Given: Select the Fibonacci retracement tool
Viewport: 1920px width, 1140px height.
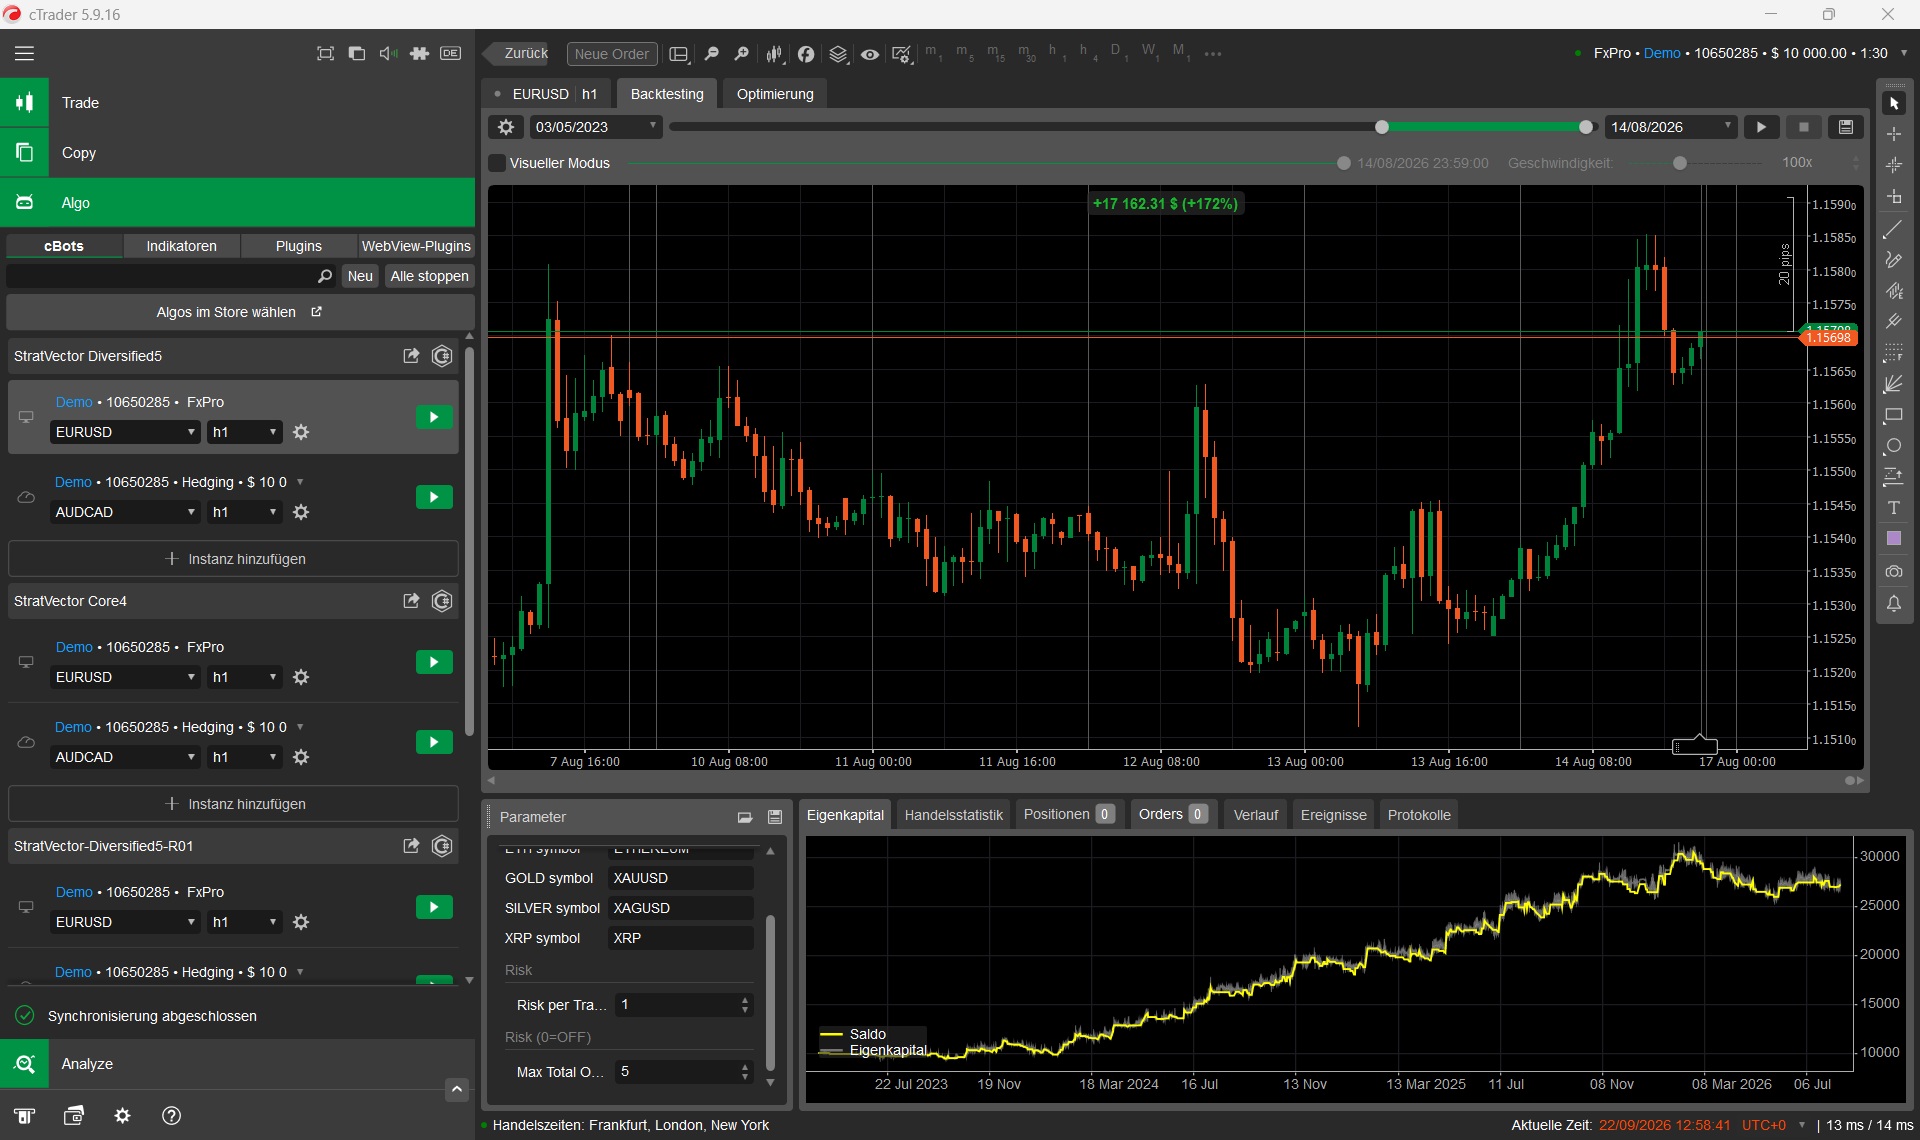Looking at the screenshot, I should [1894, 353].
